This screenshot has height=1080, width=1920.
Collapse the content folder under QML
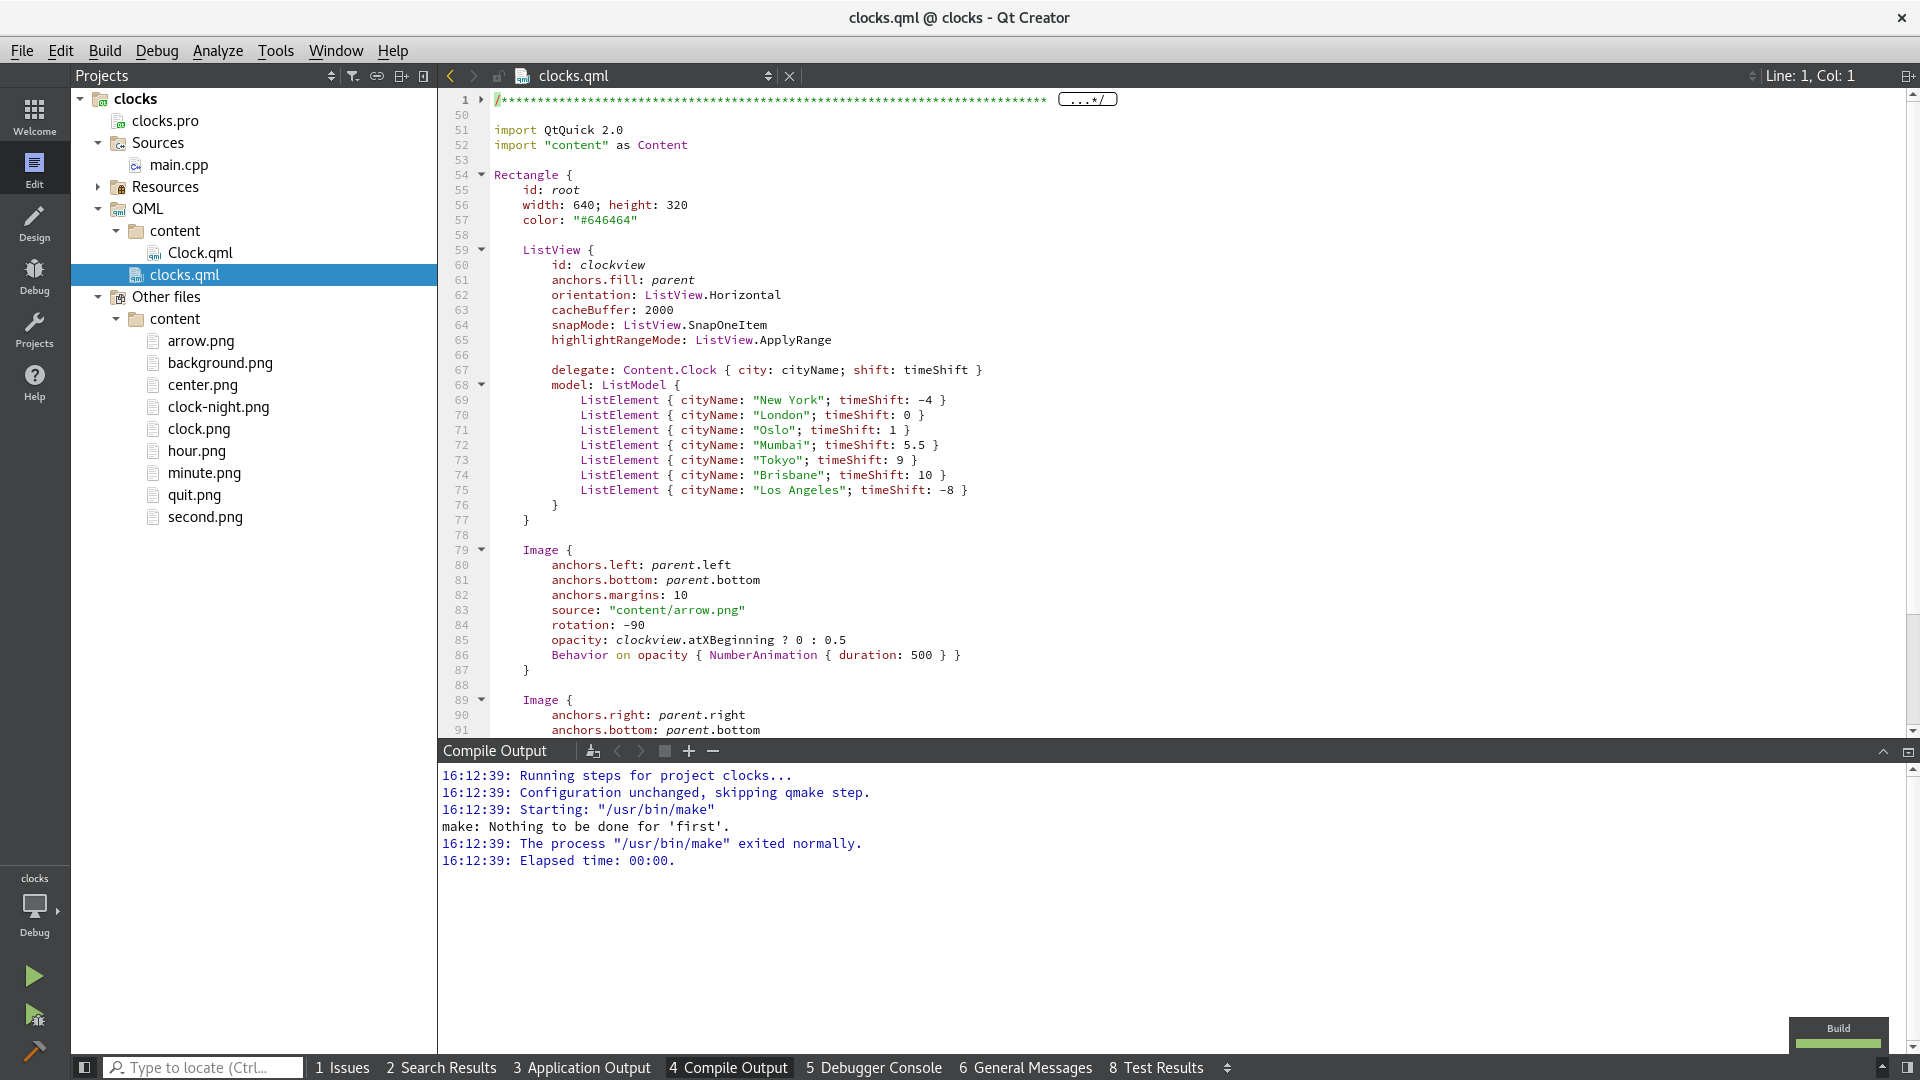[x=117, y=231]
